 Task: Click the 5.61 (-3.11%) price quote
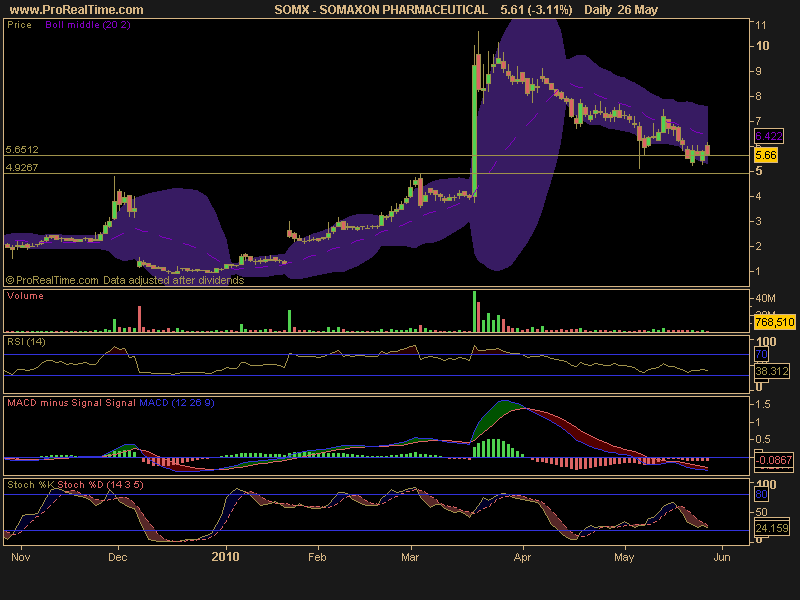[536, 10]
